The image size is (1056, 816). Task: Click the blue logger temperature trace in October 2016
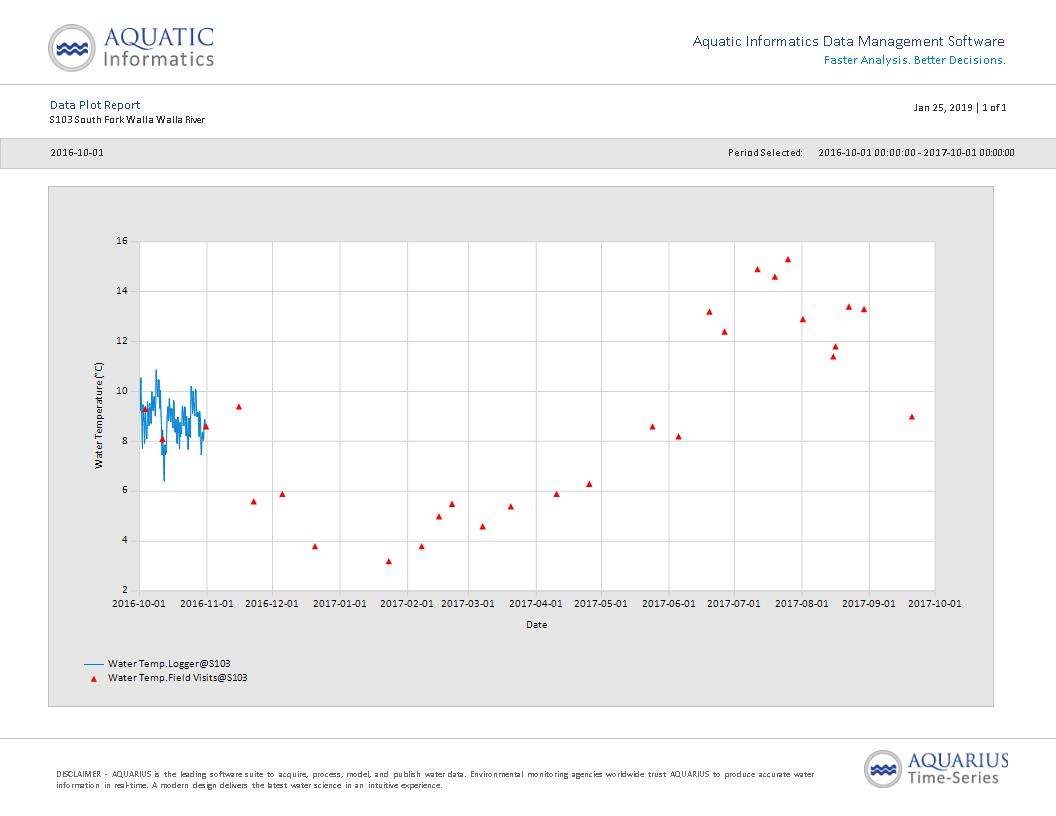click(174, 424)
